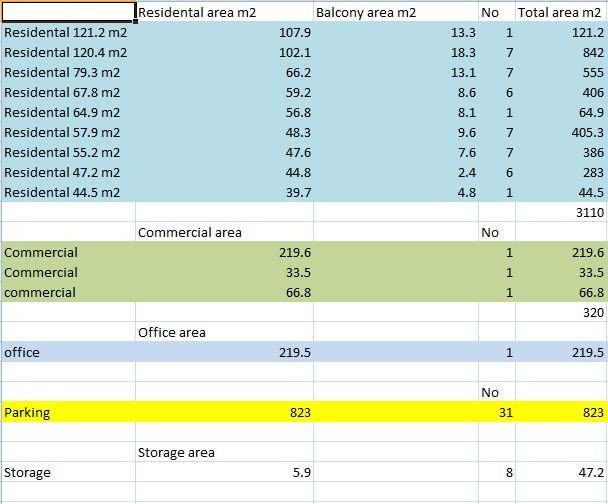Select the office total cell in Total area column
The width and height of the screenshot is (608, 504).
(x=561, y=352)
